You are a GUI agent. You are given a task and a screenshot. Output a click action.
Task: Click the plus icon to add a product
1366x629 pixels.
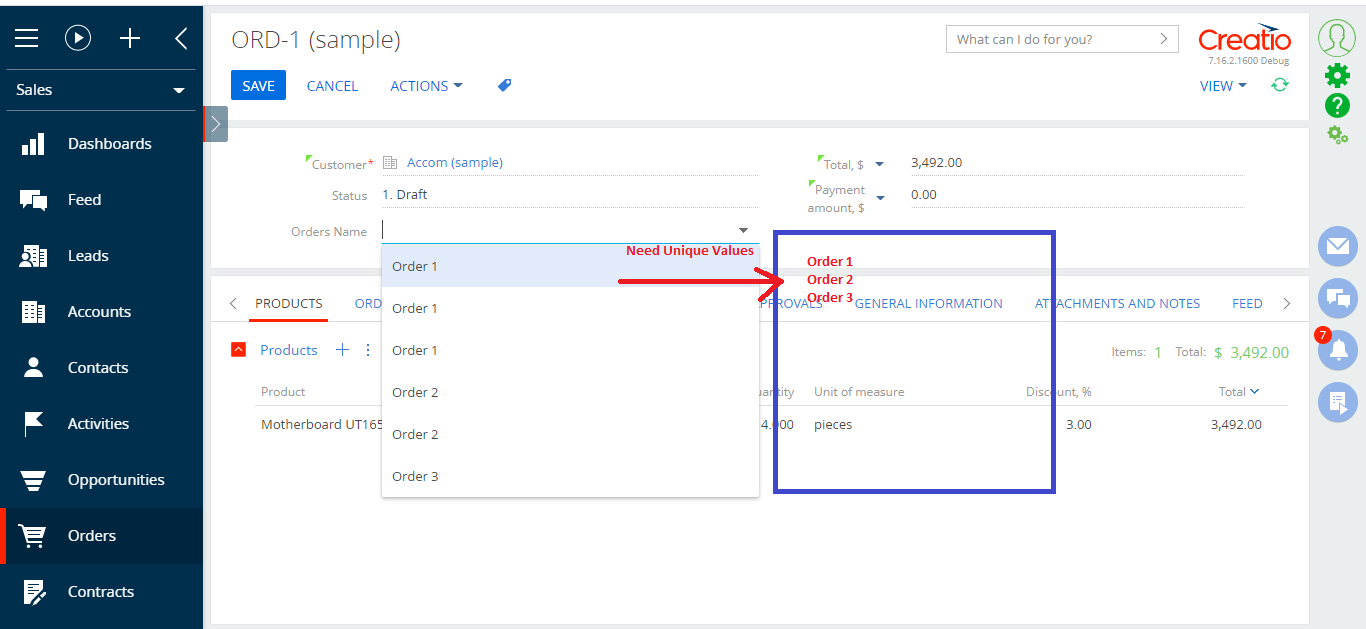(343, 349)
